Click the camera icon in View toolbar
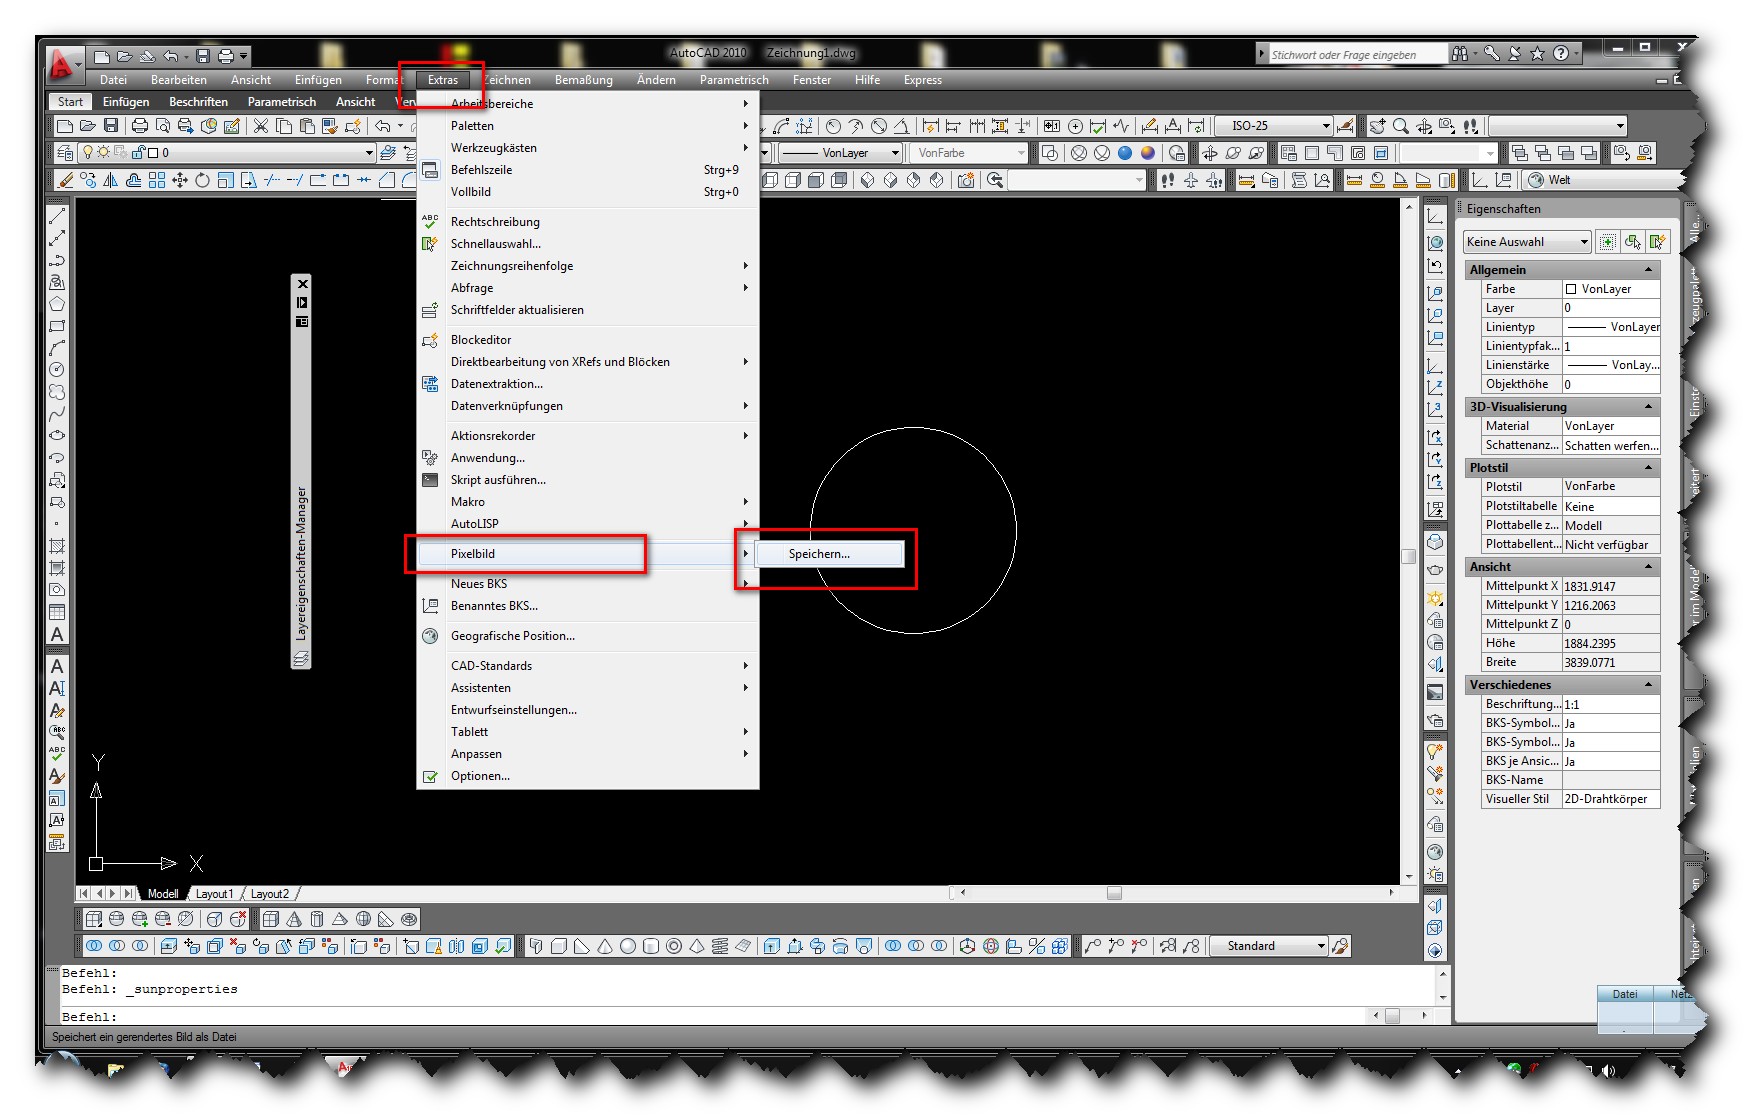The image size is (1750, 1120). coord(966,180)
